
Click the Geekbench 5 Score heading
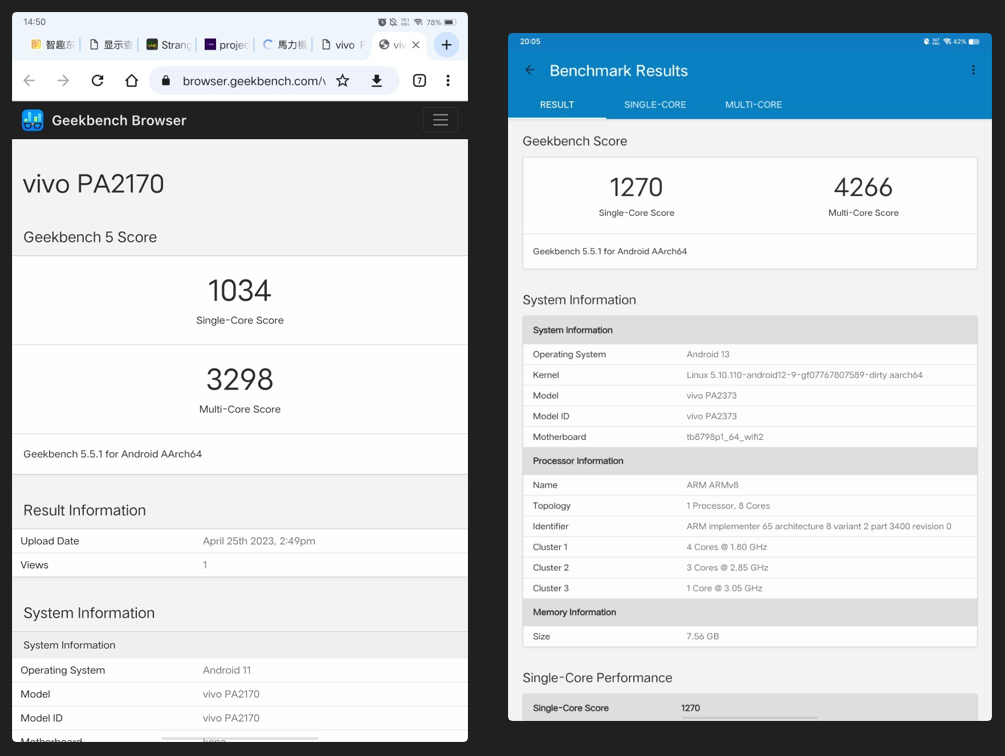(90, 237)
